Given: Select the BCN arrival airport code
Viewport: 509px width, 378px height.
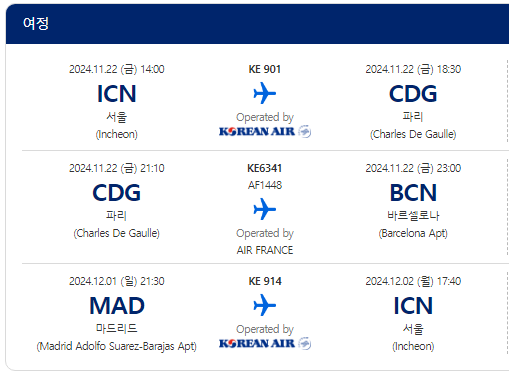Looking at the screenshot, I should click(413, 193).
